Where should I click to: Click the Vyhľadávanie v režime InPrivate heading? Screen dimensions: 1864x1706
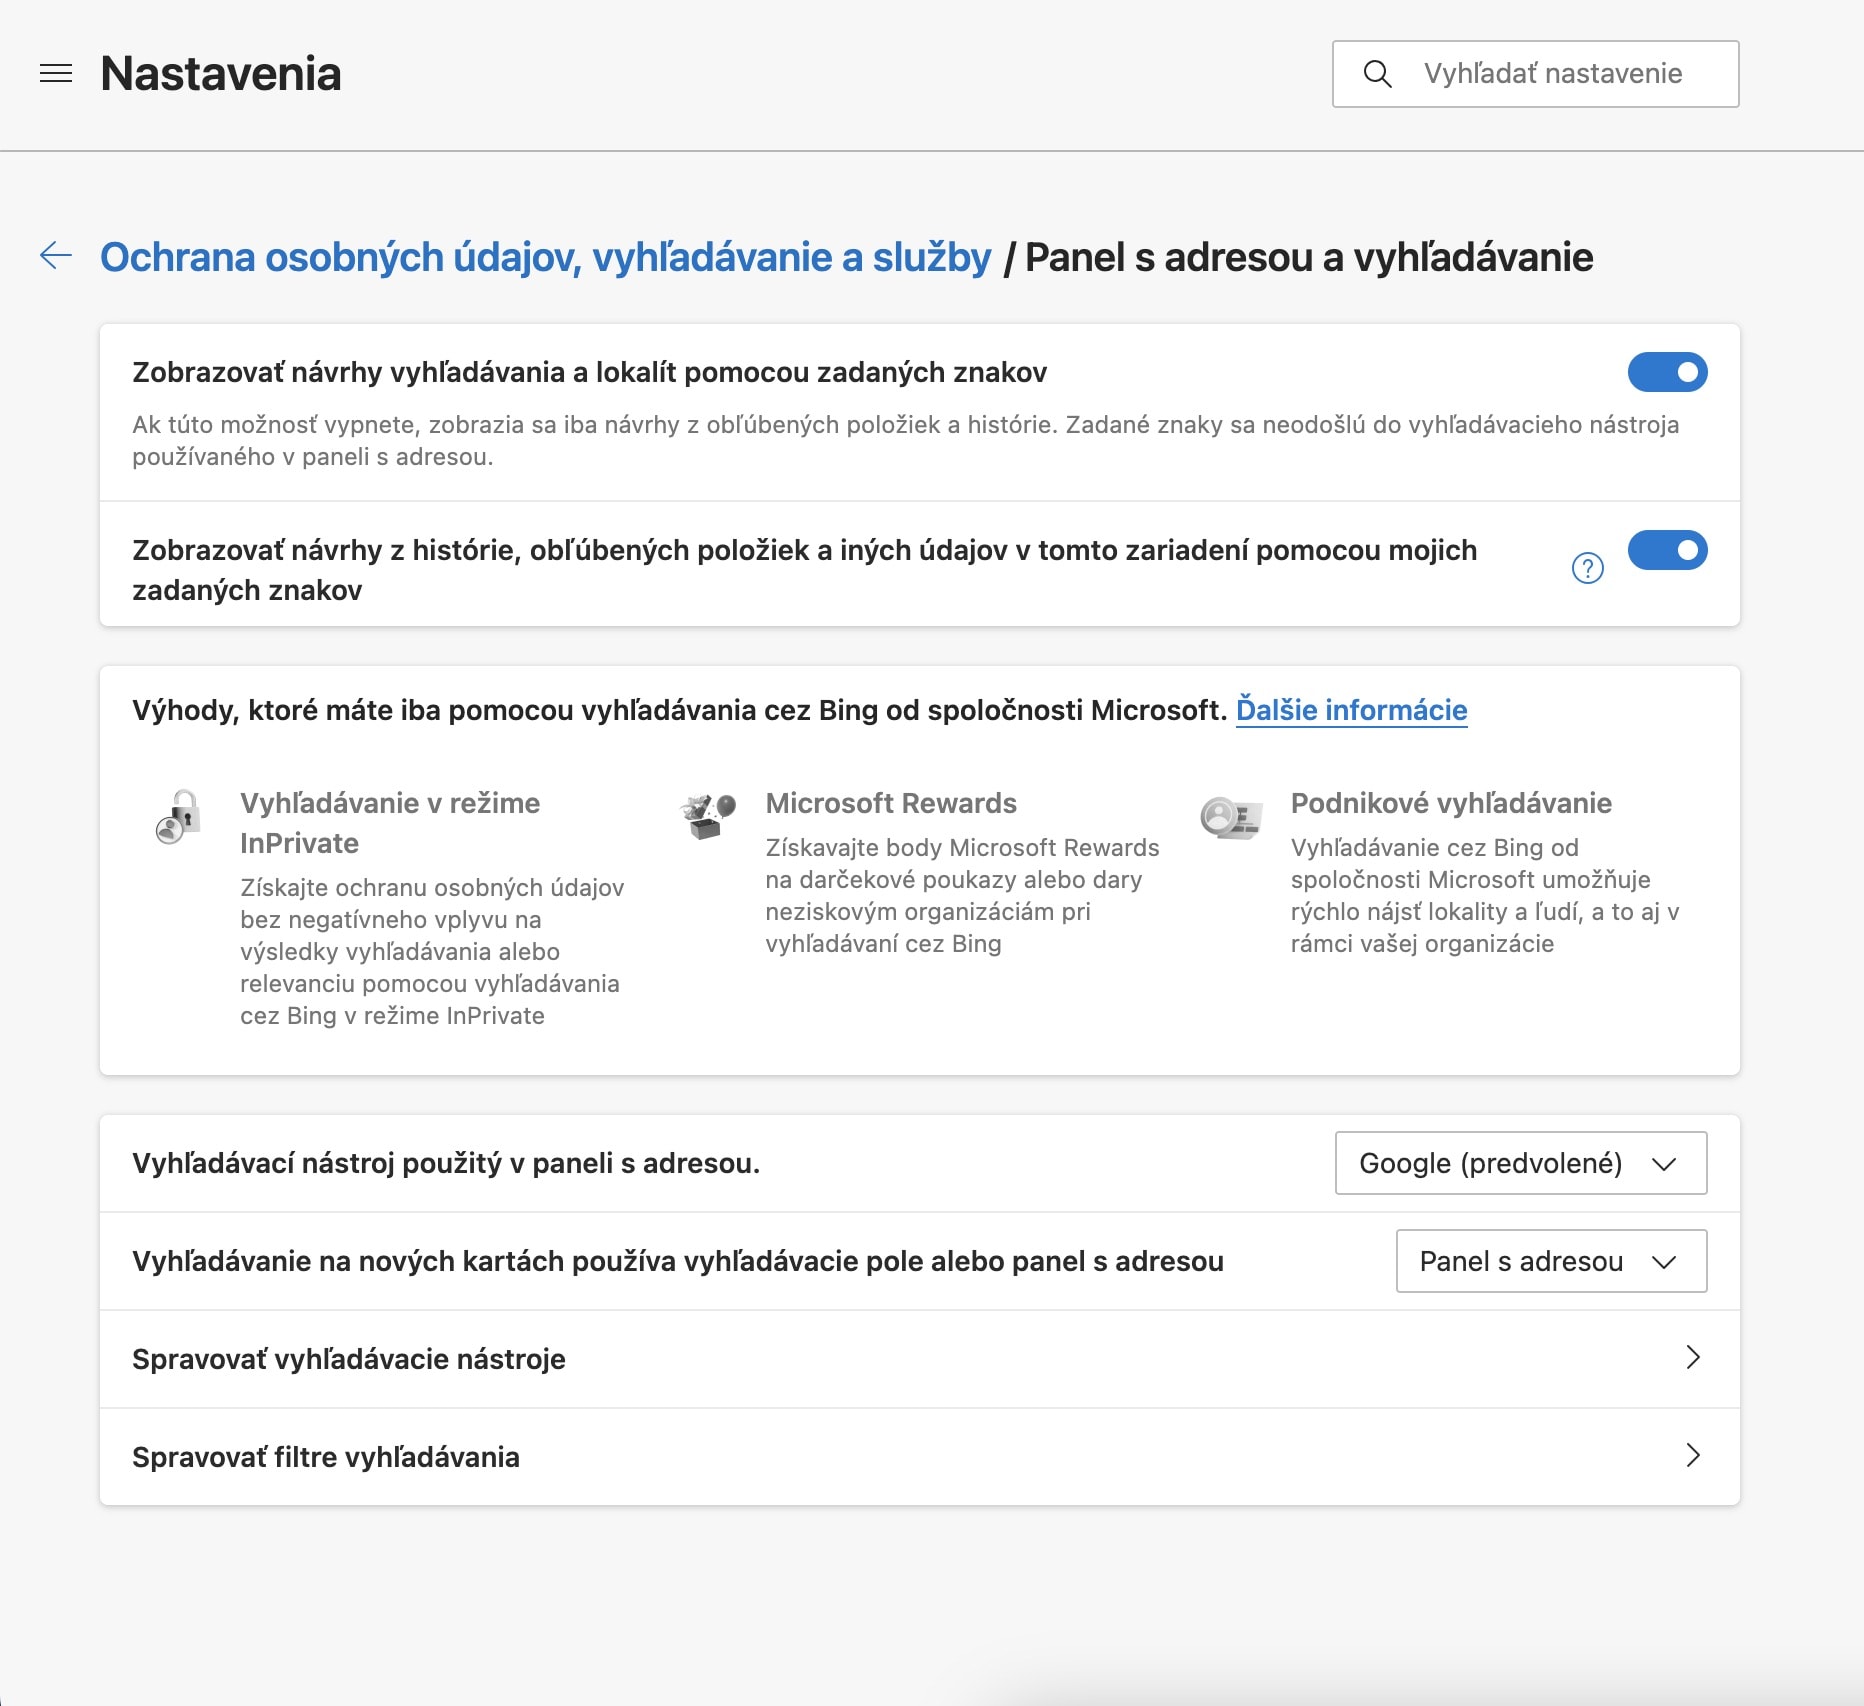(x=390, y=823)
